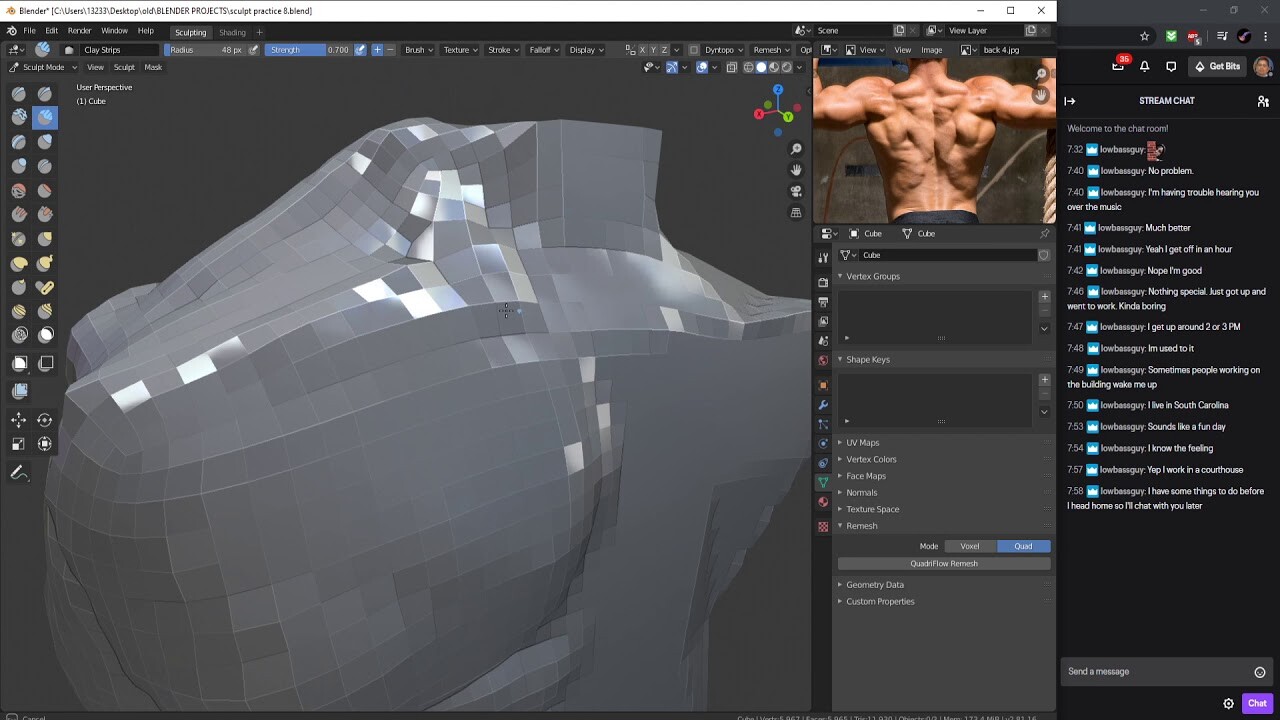Open the Falloff dropdown in the header
Screen dimensions: 1280x720
(x=543, y=49)
